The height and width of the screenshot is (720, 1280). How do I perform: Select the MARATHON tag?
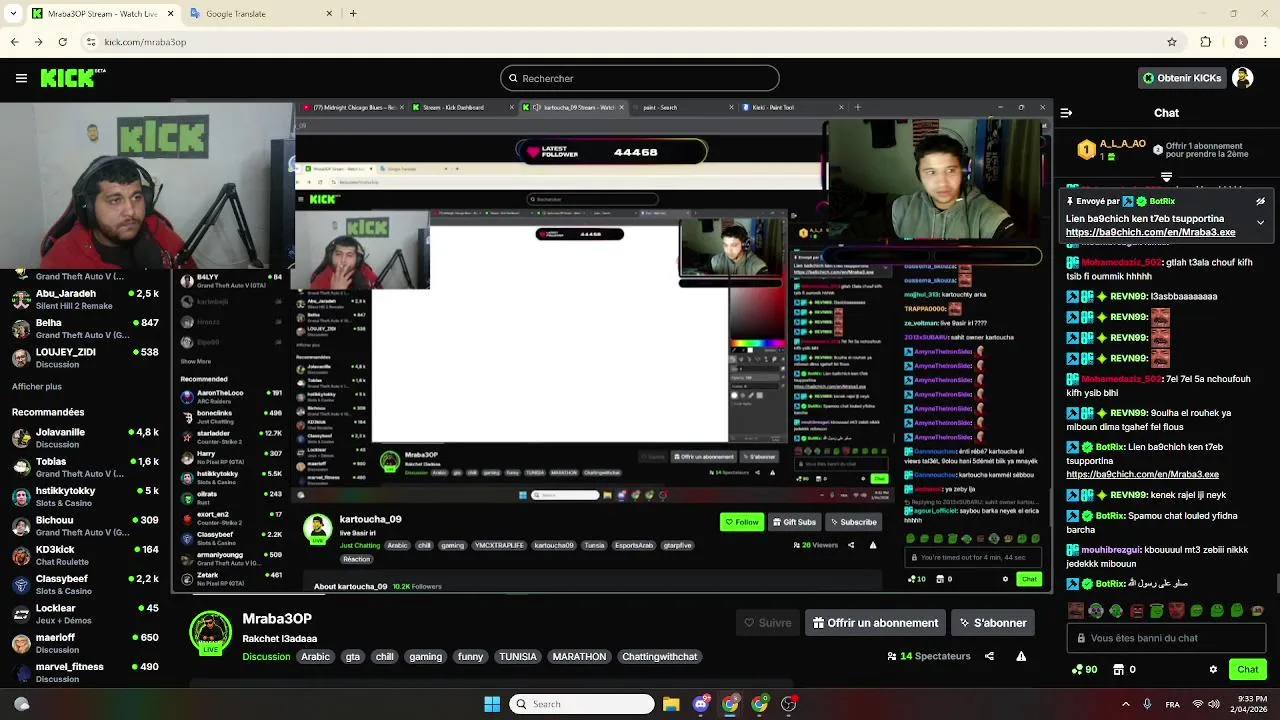click(x=579, y=657)
